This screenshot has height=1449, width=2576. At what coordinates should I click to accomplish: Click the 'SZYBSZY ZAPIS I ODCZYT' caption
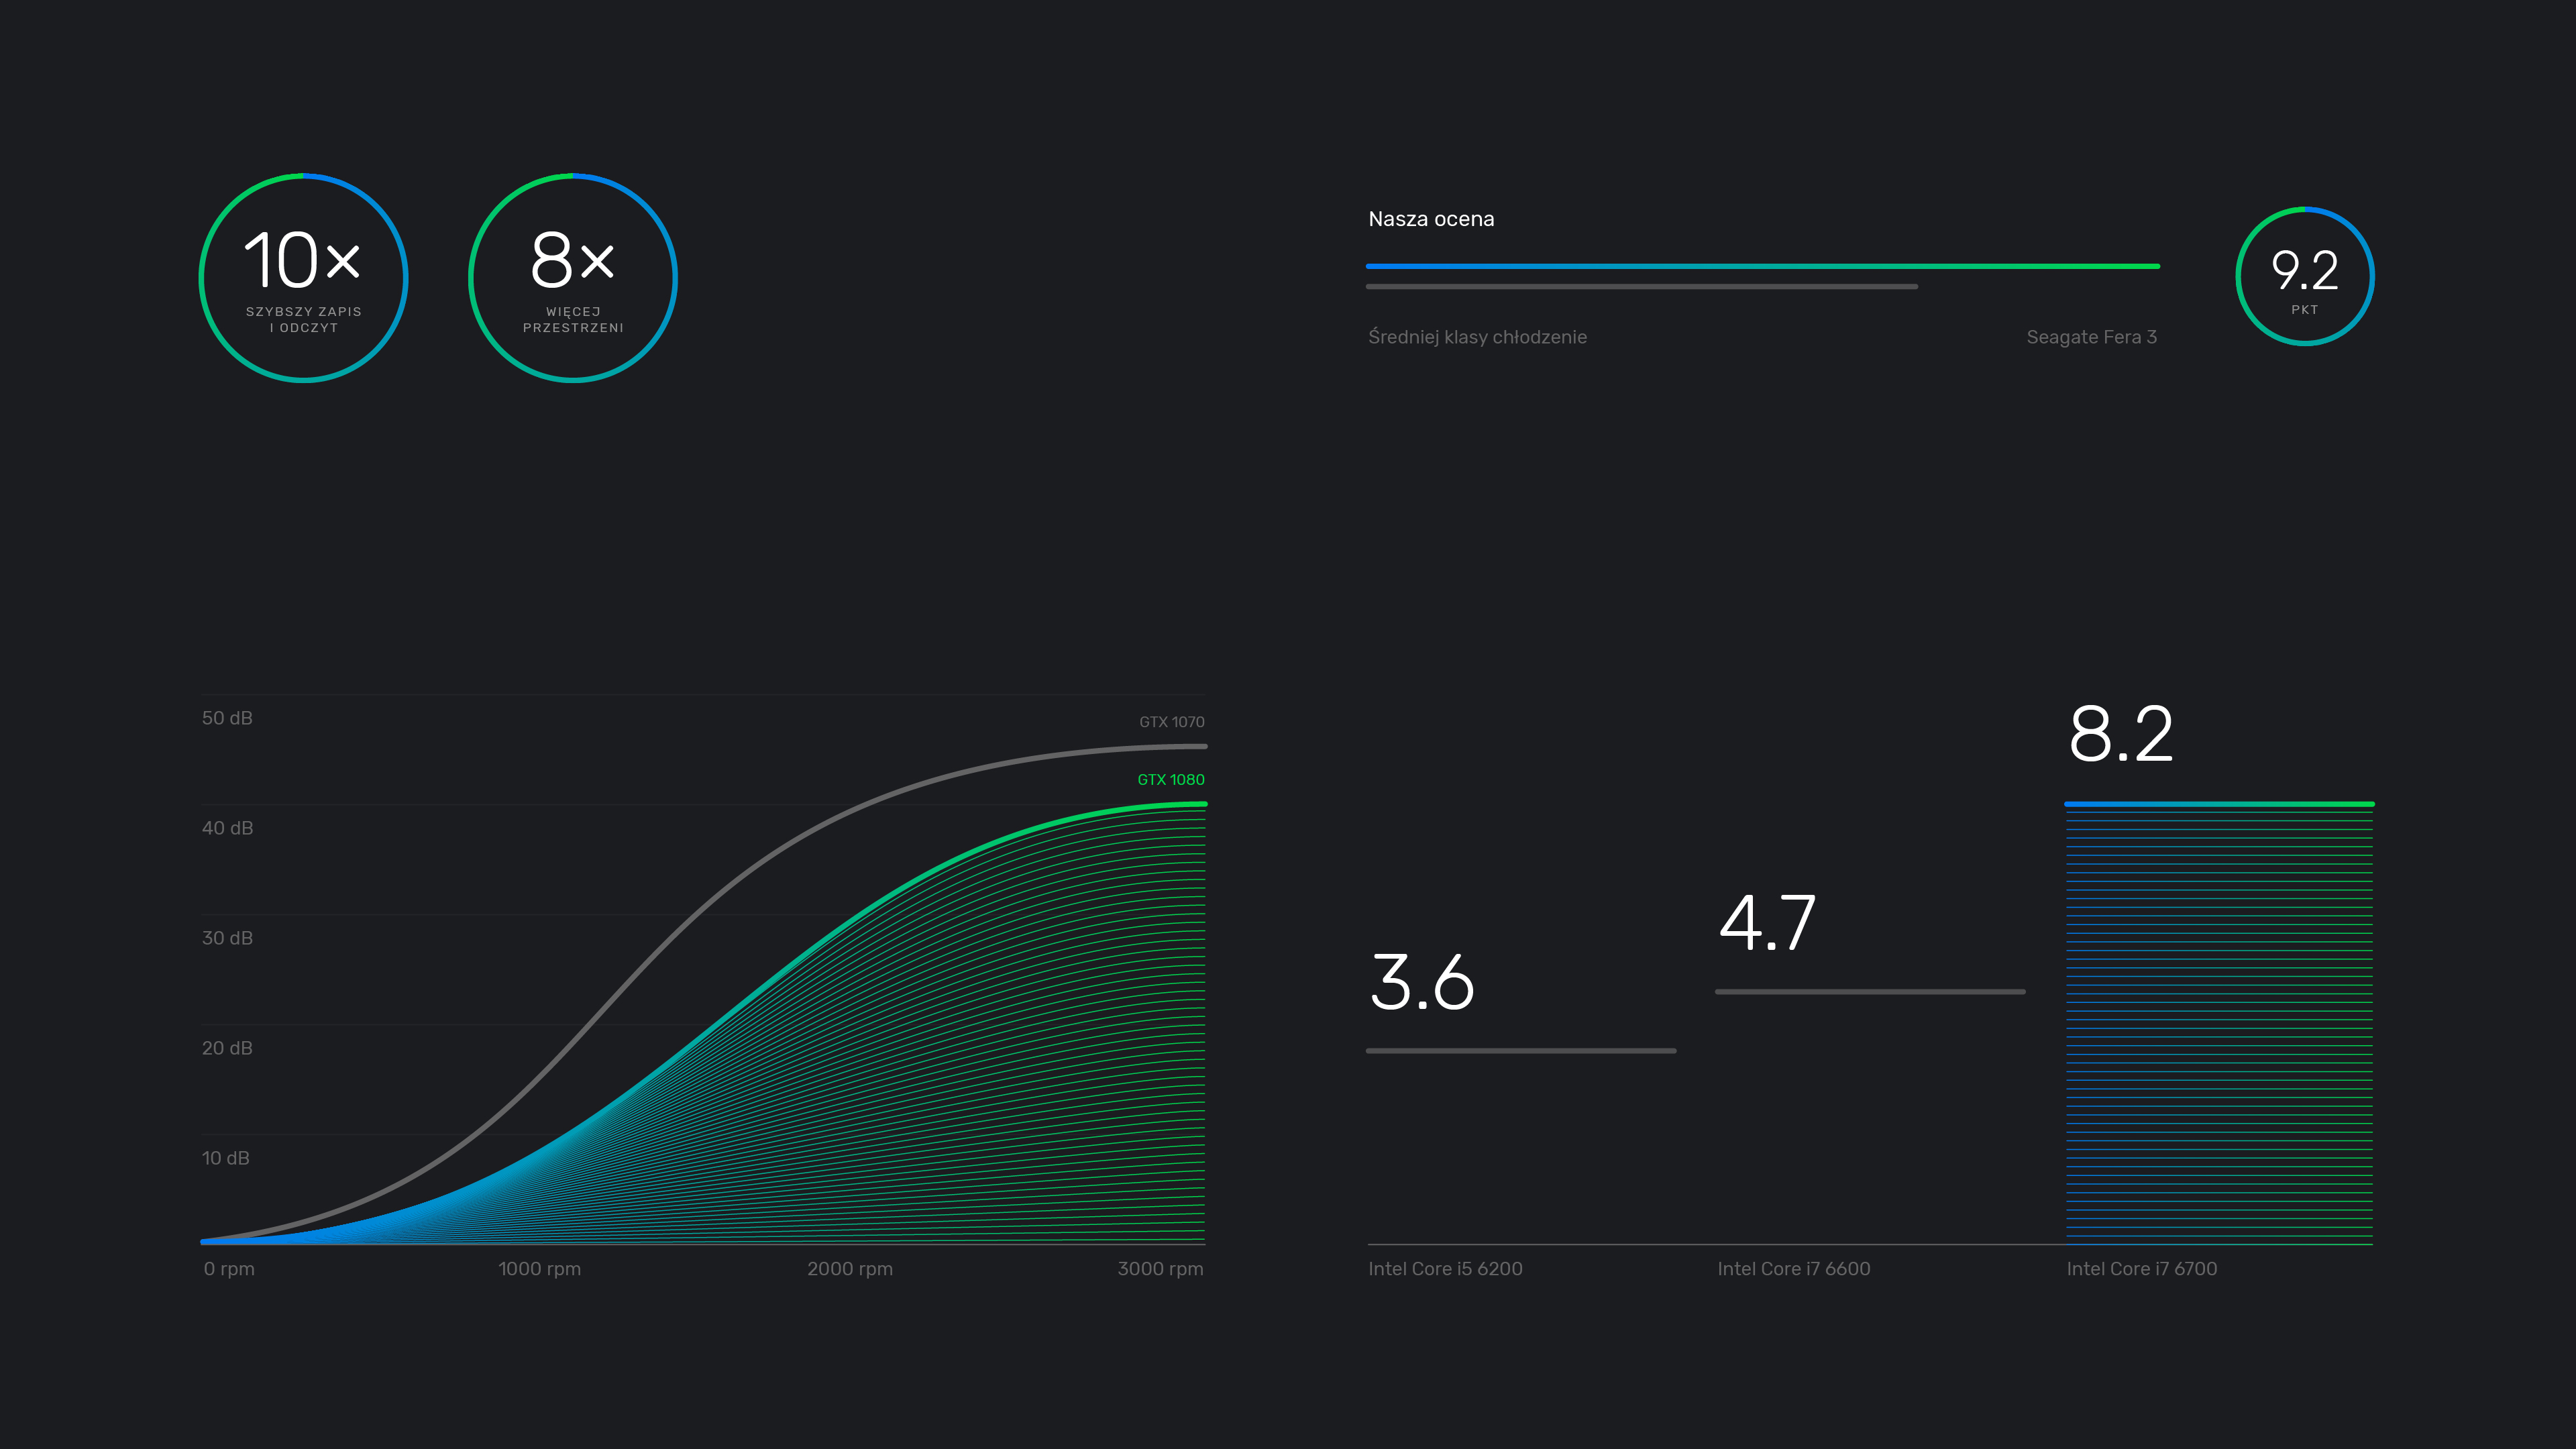click(304, 320)
